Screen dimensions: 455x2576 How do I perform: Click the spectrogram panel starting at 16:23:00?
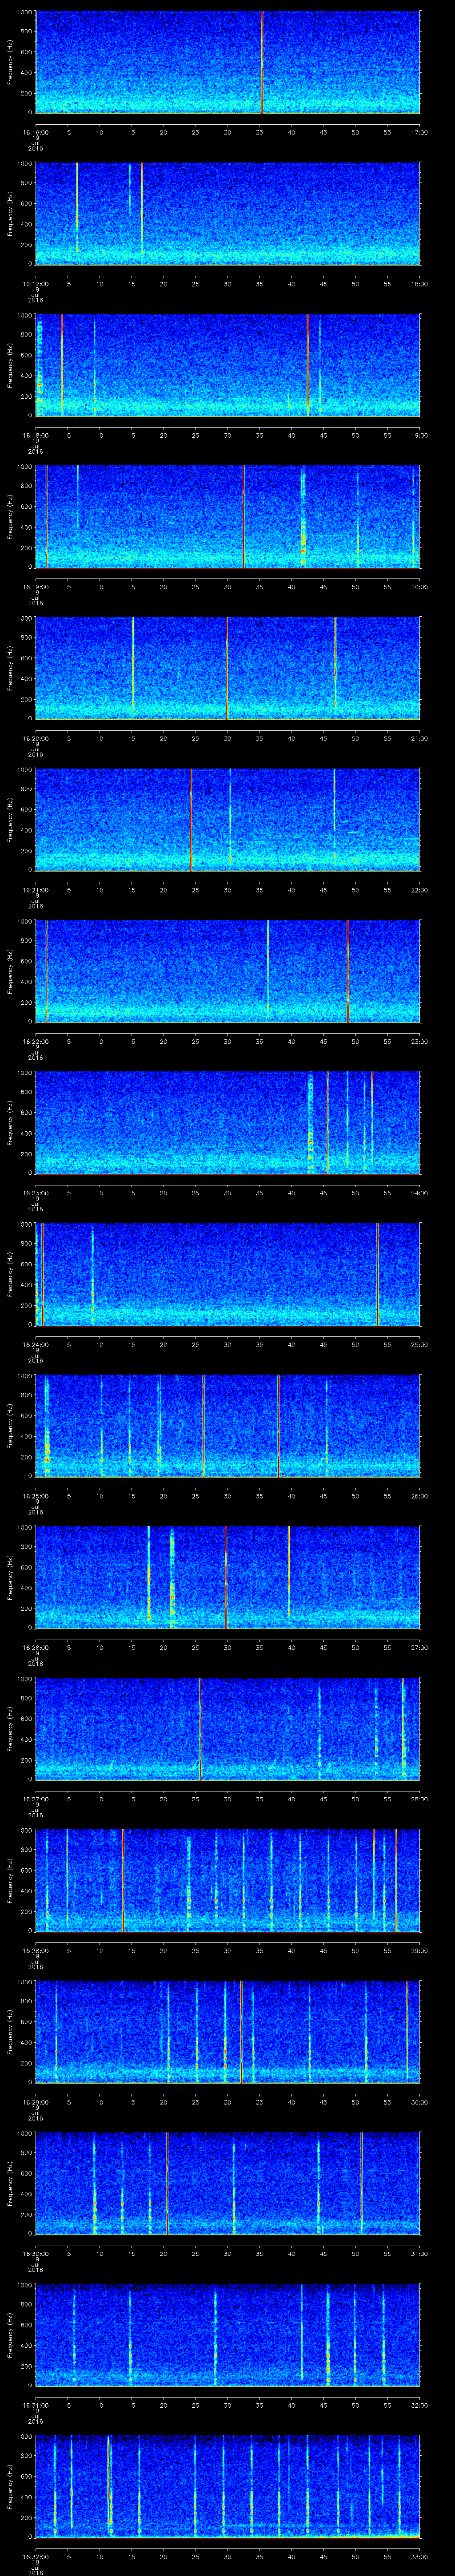coord(228,1123)
